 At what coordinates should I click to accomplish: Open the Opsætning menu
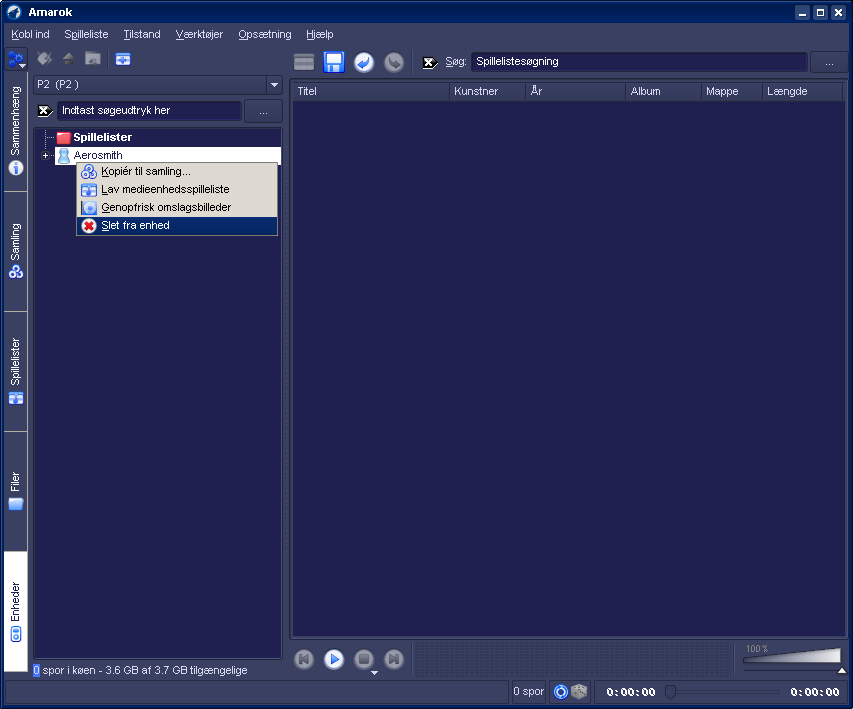pos(265,34)
